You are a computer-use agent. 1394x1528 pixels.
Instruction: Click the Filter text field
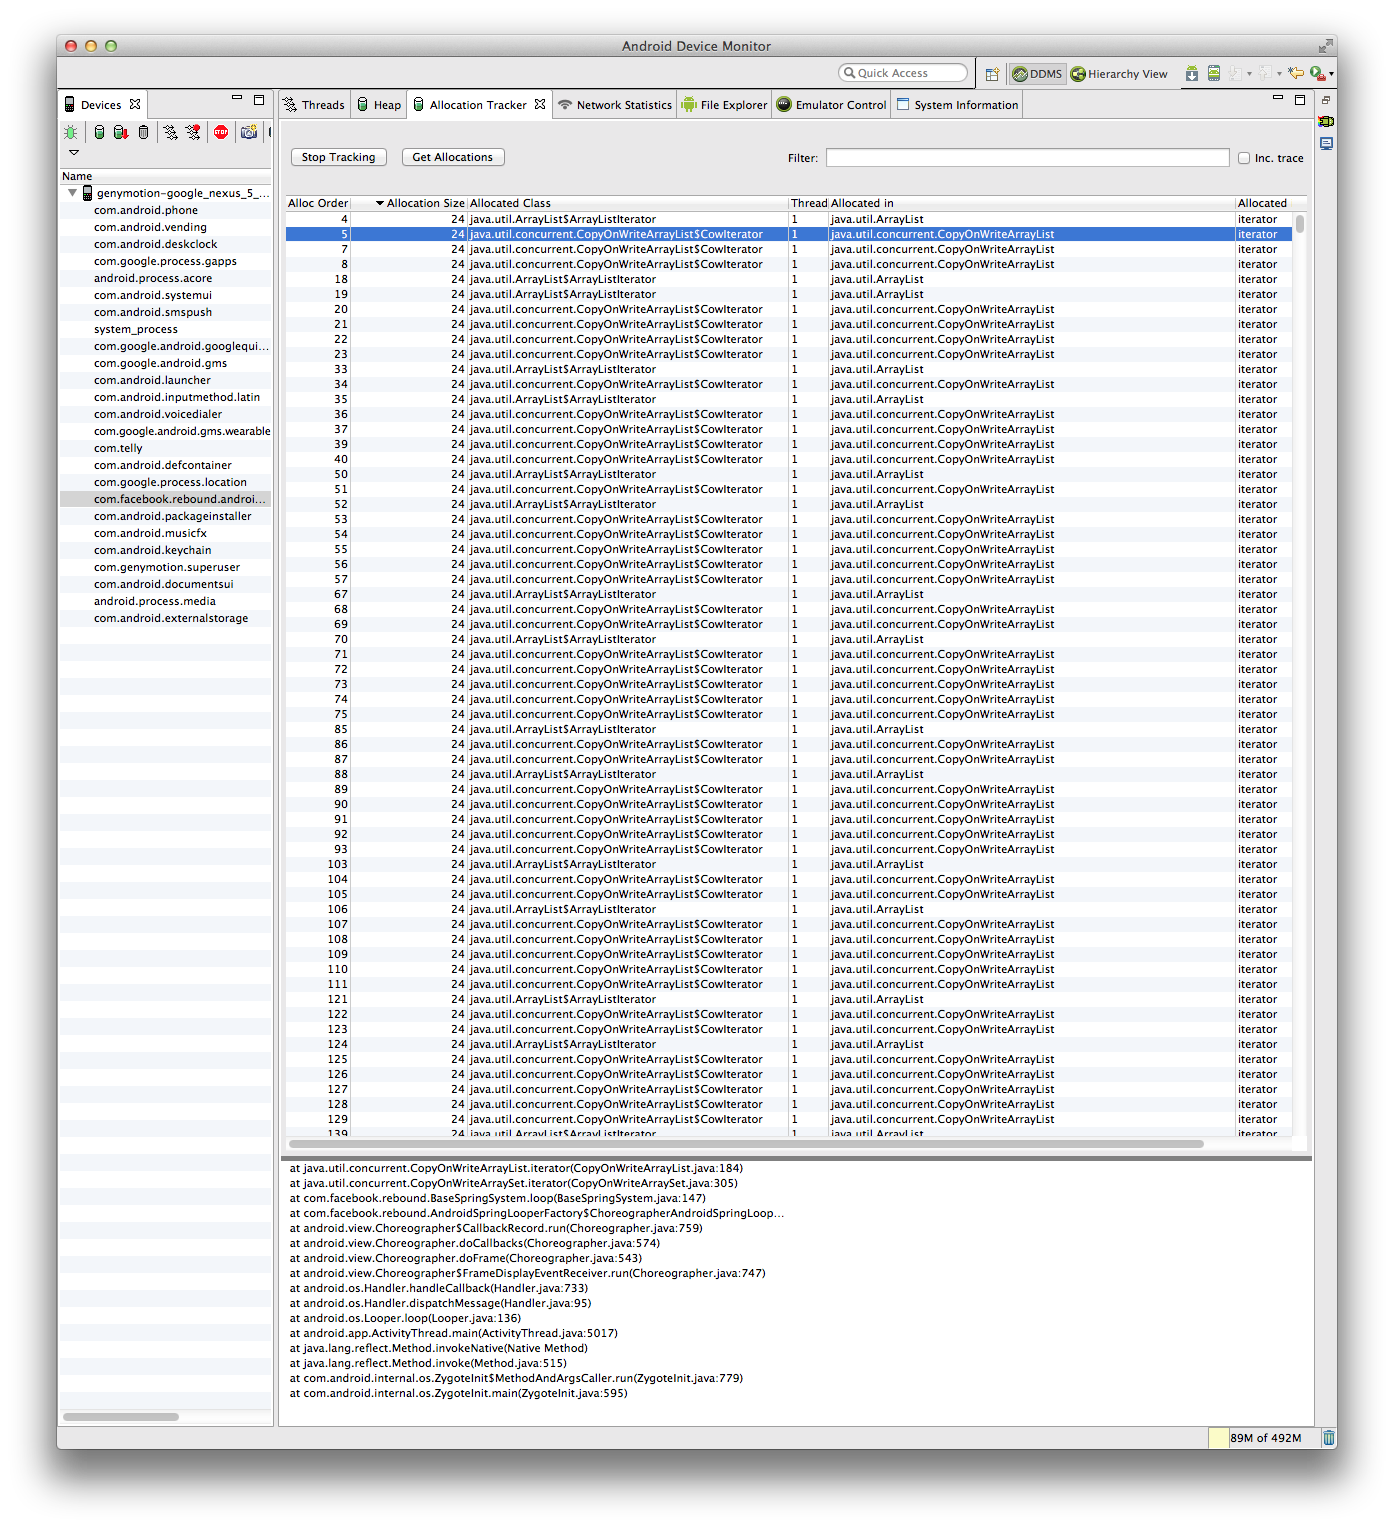click(1027, 157)
